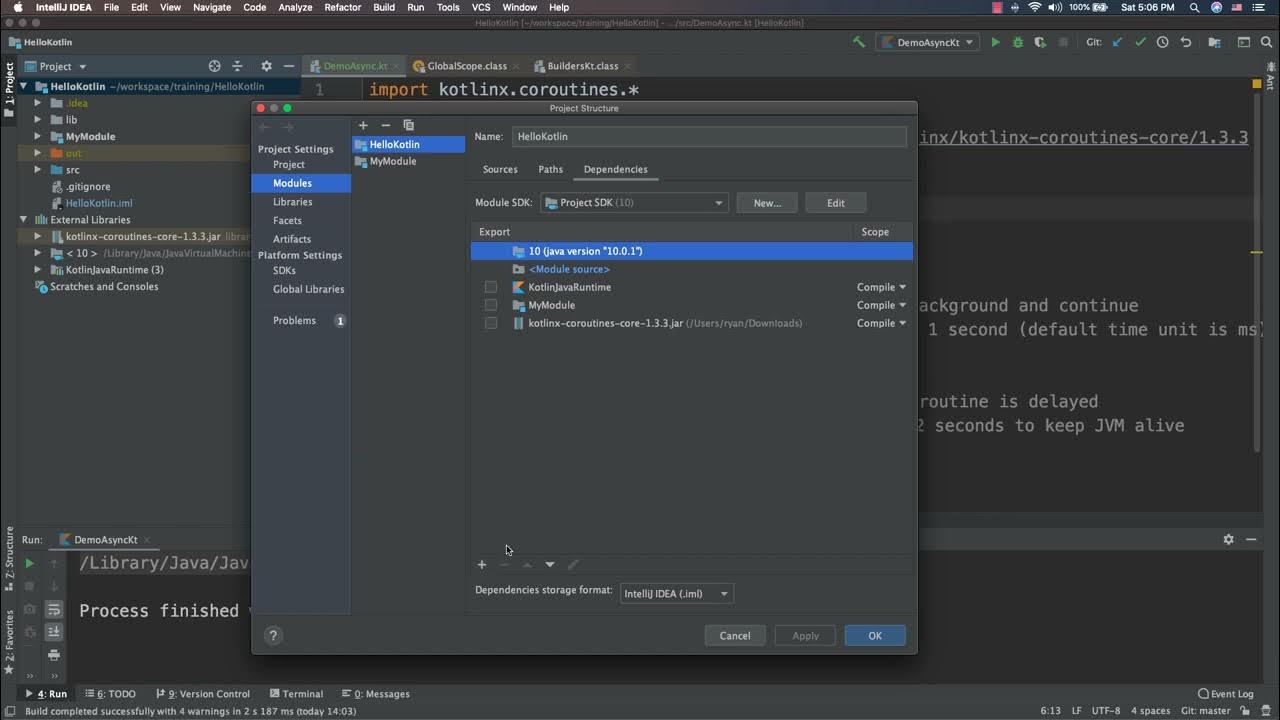Open scope dropdown for kotlinx-coroutines-core jar

click(x=881, y=323)
